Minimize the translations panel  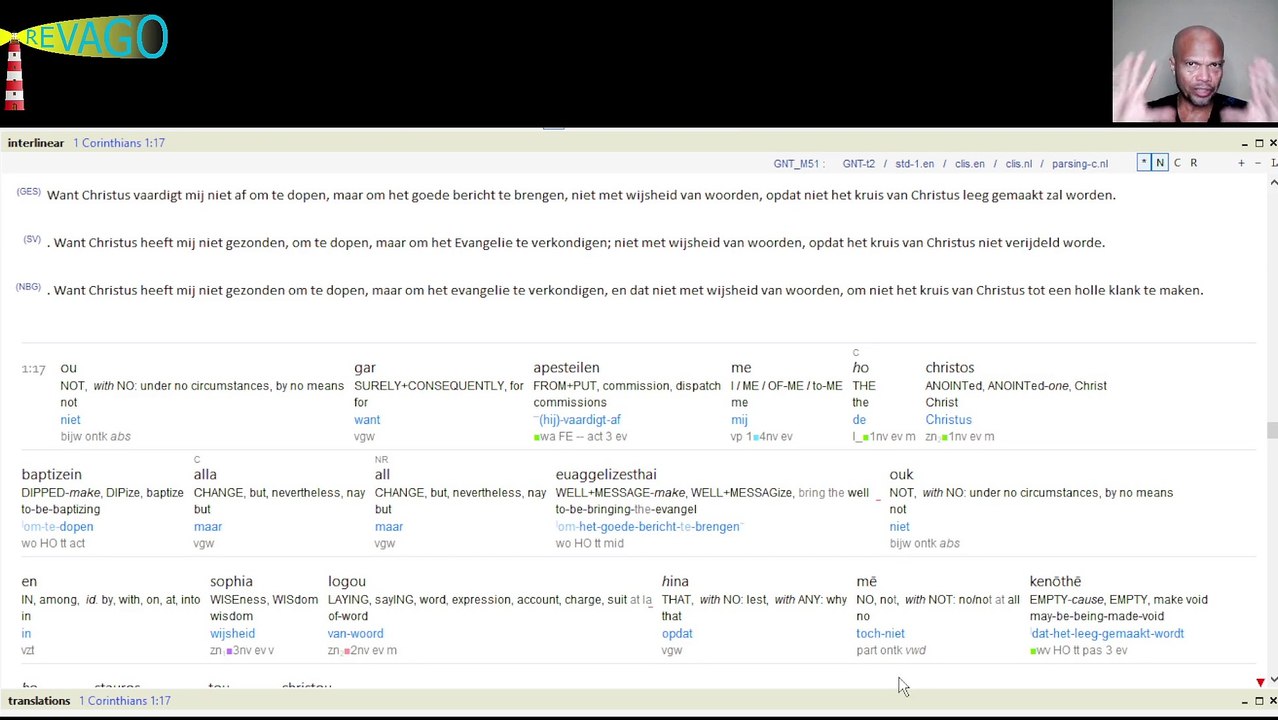tap(1245, 701)
